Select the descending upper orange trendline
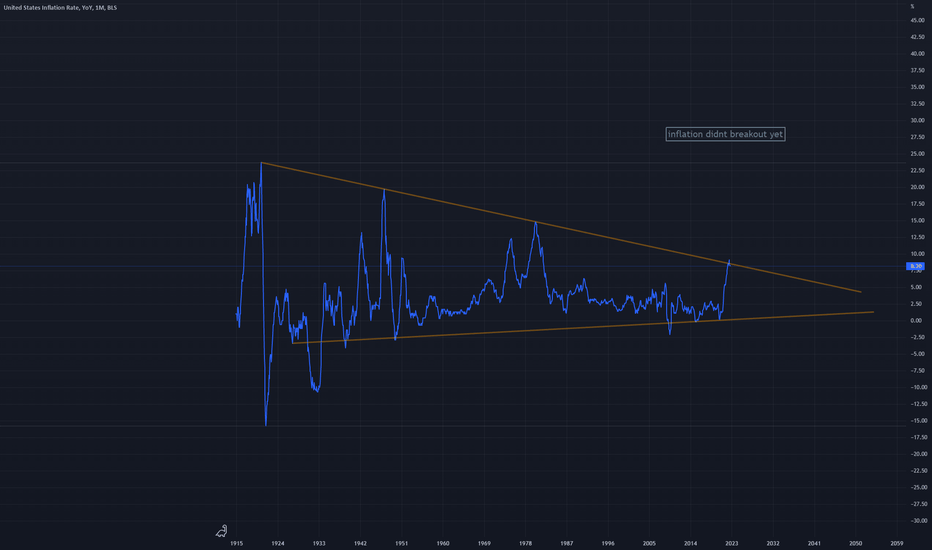This screenshot has height=550, width=932. pos(561,227)
